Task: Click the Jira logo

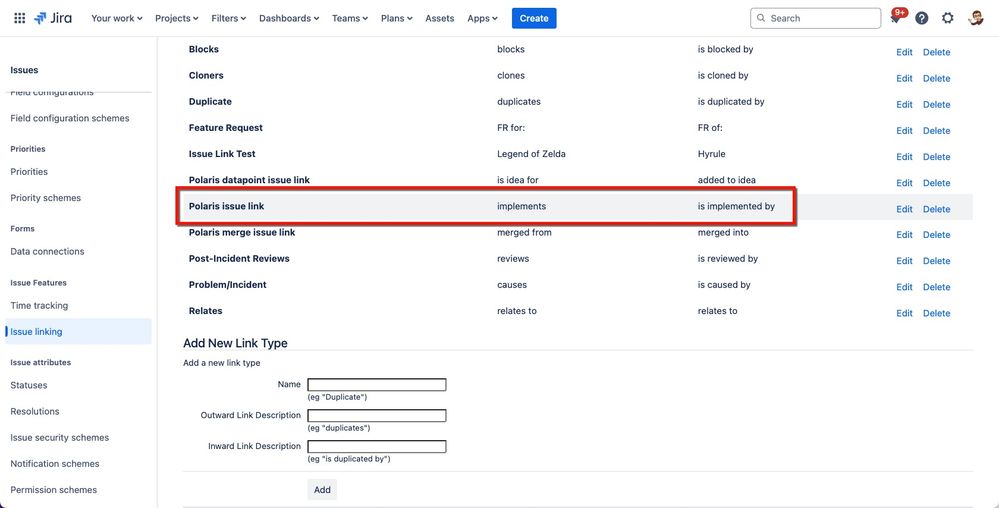Action: click(54, 18)
